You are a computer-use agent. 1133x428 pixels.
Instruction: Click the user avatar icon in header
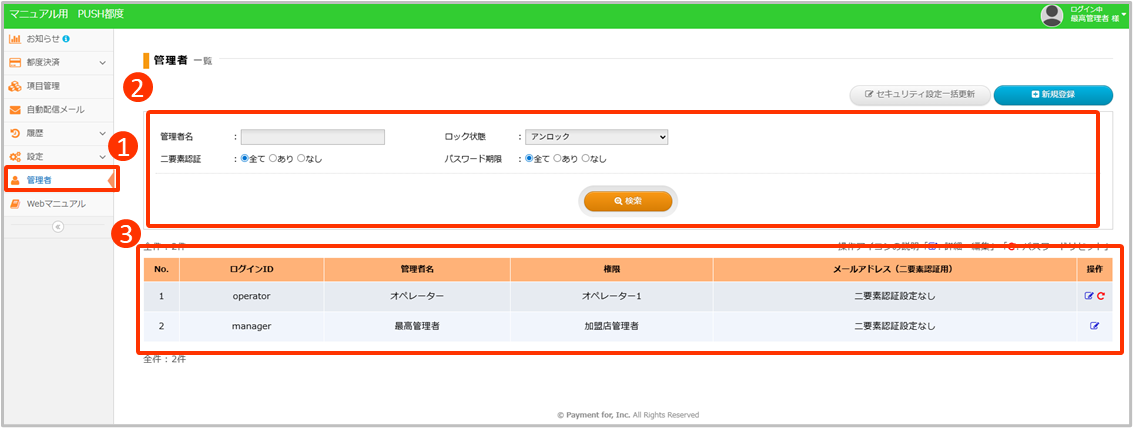[1051, 15]
